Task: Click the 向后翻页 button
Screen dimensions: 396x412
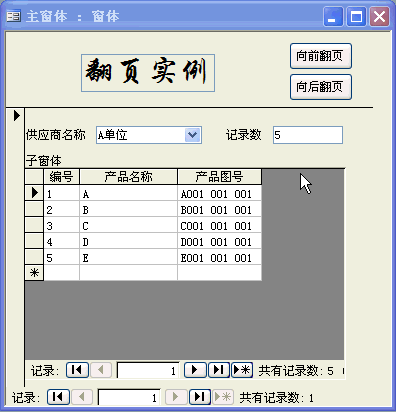Action: click(321, 87)
